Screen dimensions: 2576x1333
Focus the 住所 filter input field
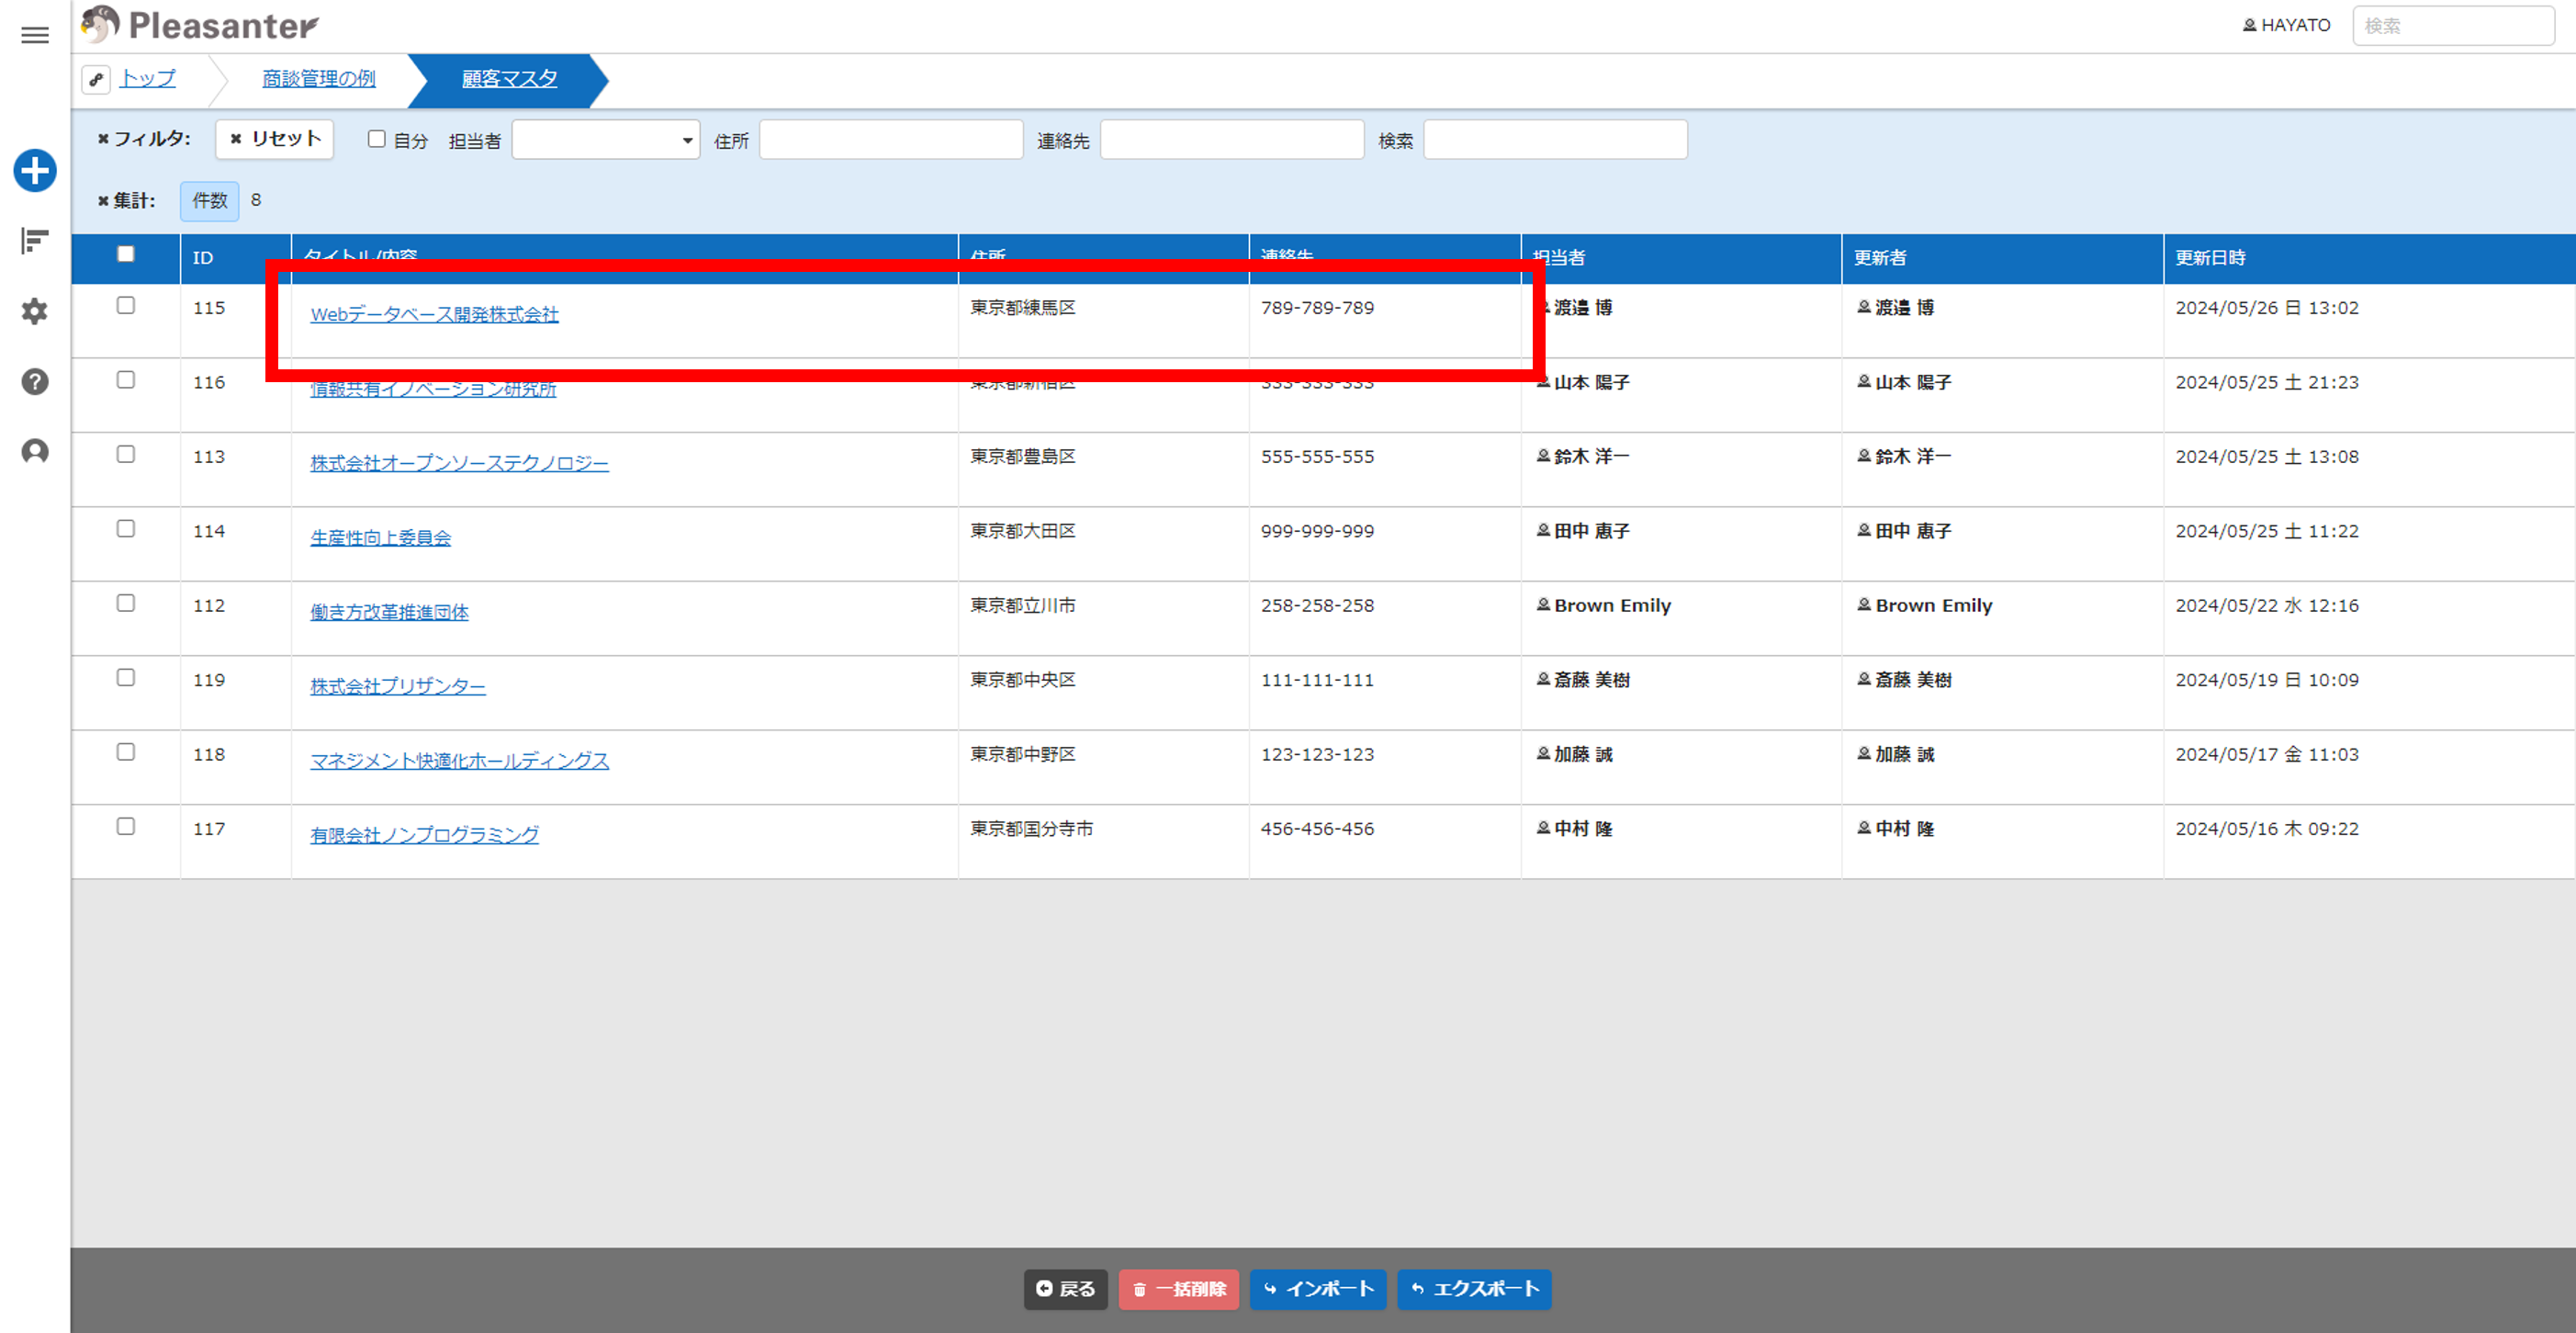891,140
